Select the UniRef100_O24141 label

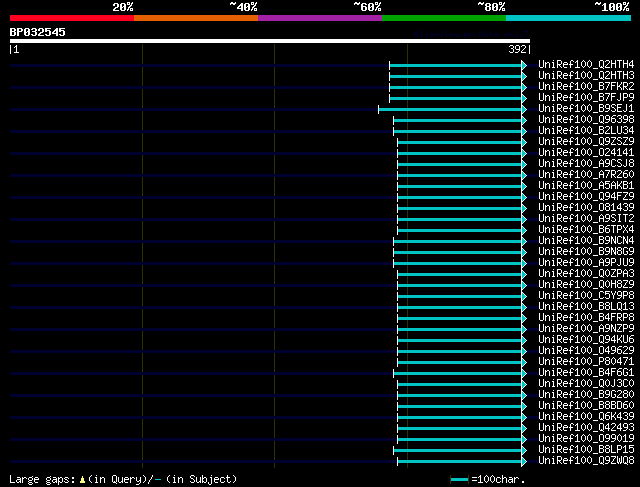pos(586,153)
